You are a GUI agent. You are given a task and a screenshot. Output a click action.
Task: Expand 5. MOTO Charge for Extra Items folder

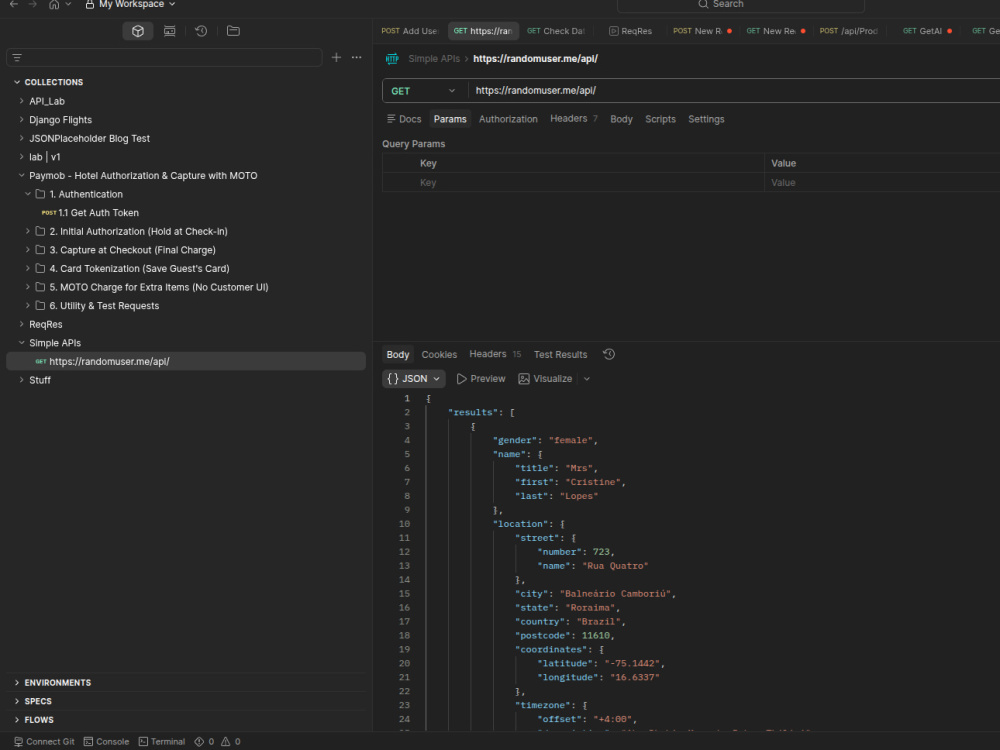point(28,287)
